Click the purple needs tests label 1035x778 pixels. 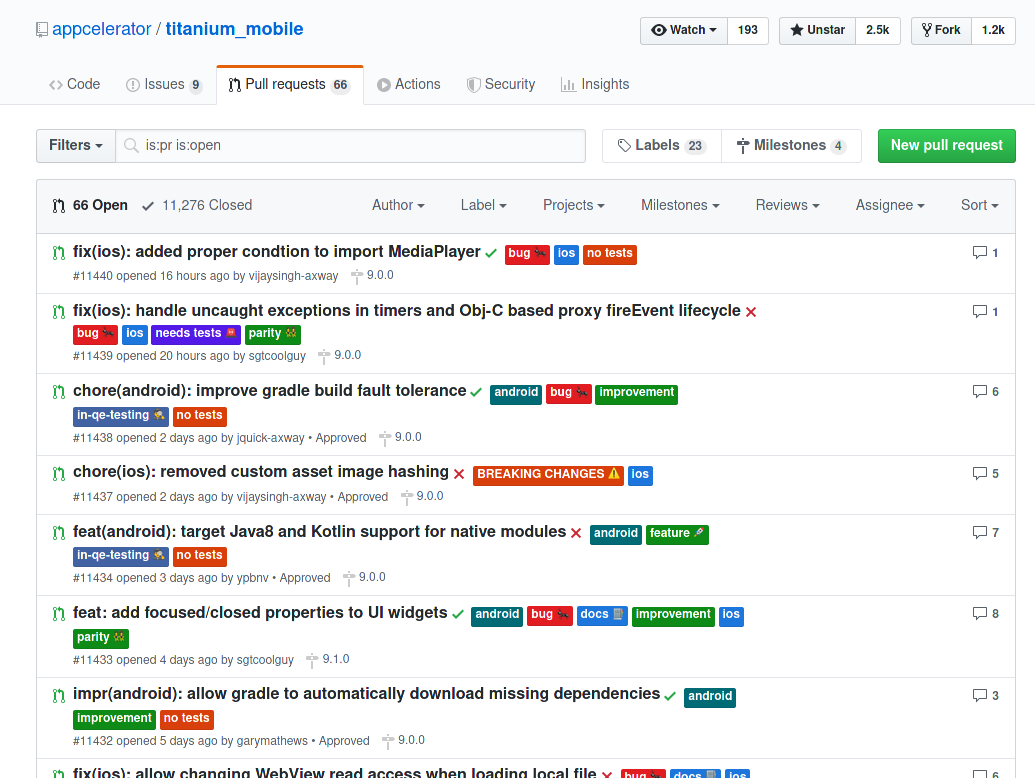point(196,334)
